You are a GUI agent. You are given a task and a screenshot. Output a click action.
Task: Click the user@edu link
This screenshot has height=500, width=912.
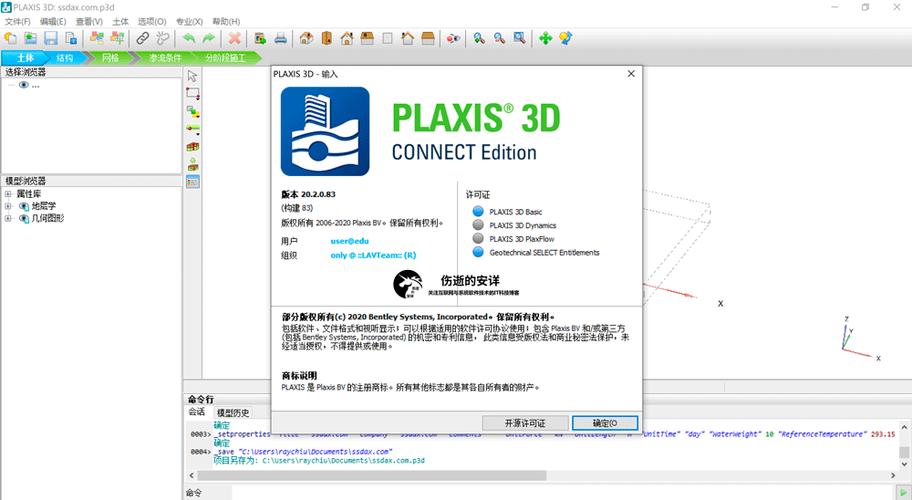tap(350, 241)
